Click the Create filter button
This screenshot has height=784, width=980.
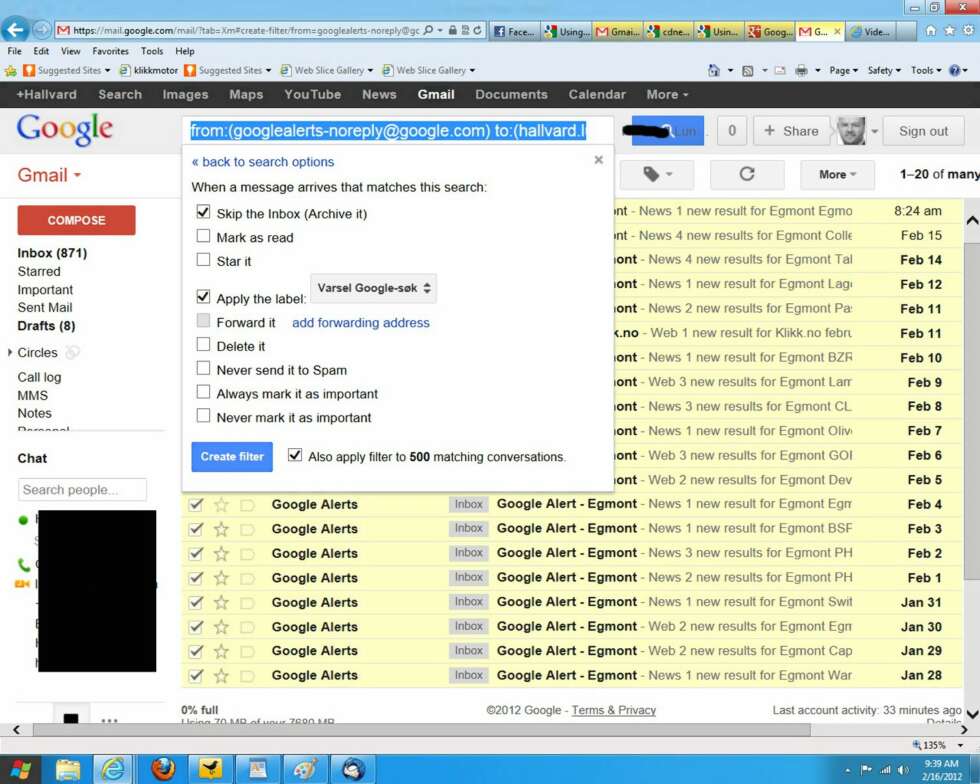tap(232, 457)
